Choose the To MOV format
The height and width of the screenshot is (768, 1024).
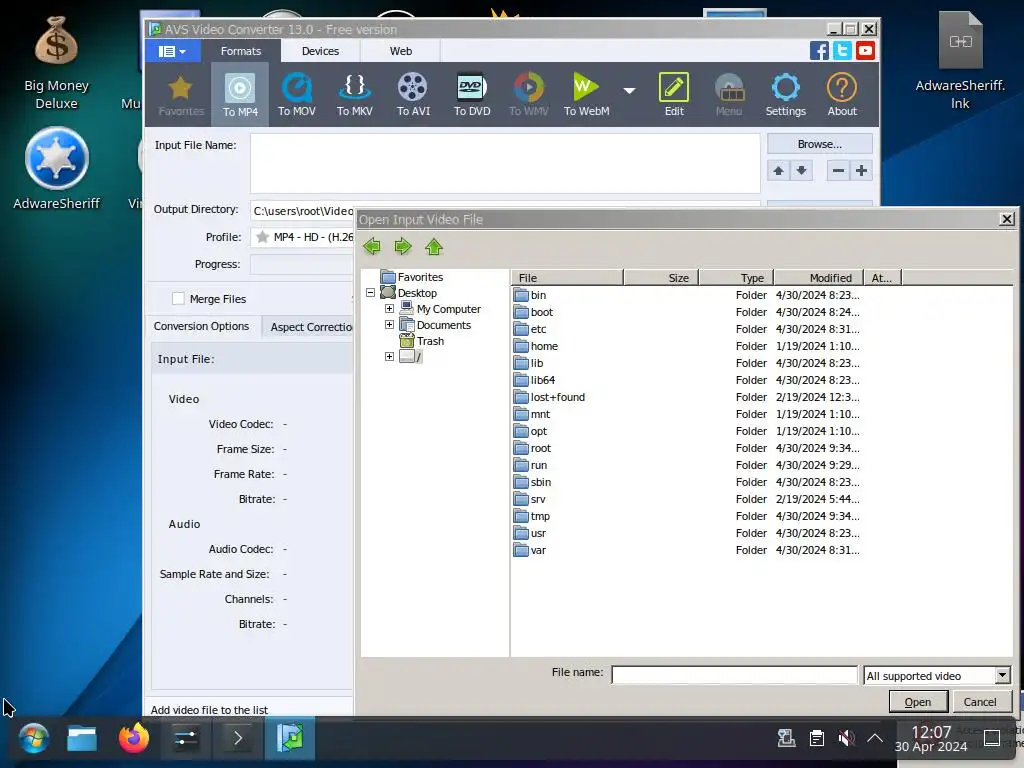(x=296, y=94)
